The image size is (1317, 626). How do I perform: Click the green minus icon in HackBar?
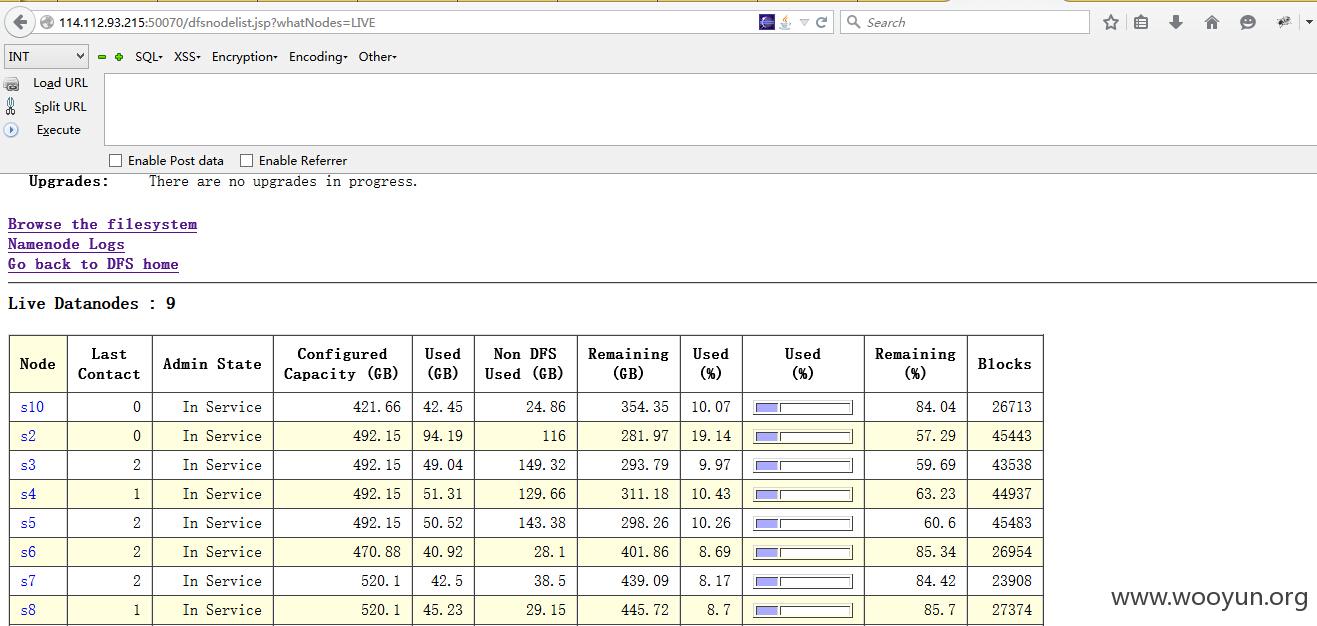click(101, 57)
